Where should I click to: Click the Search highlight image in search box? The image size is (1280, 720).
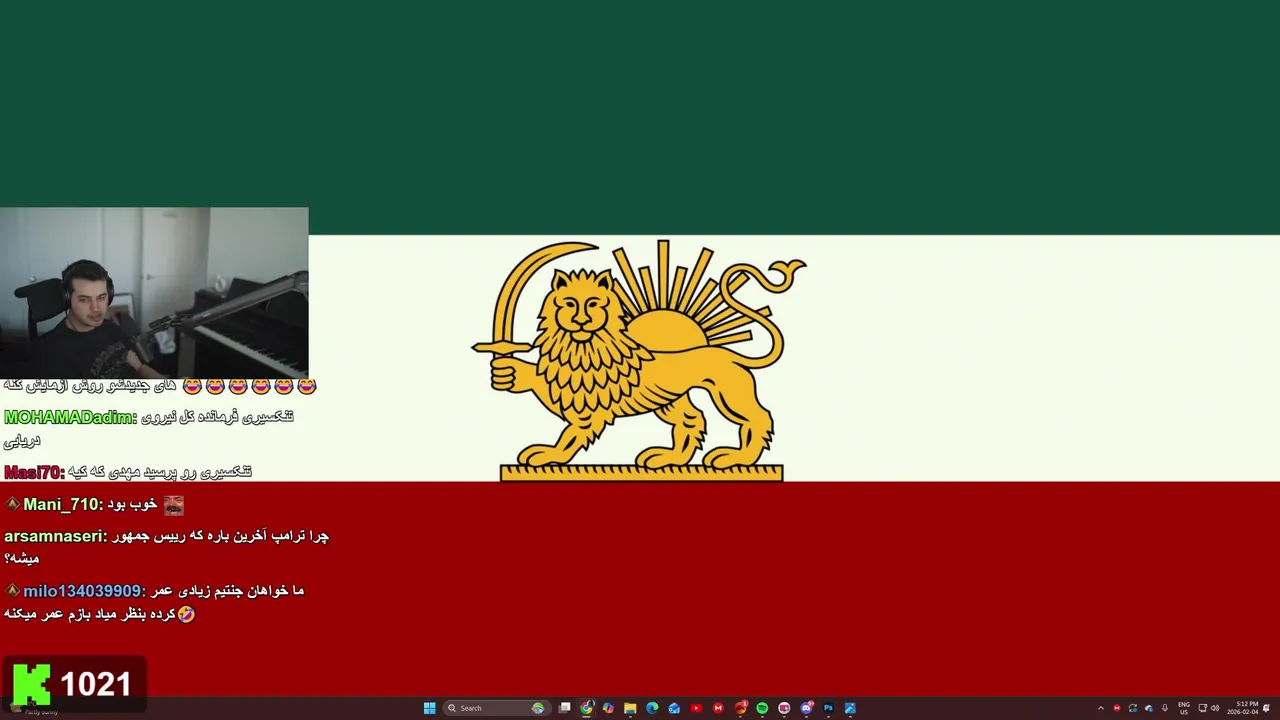click(538, 708)
